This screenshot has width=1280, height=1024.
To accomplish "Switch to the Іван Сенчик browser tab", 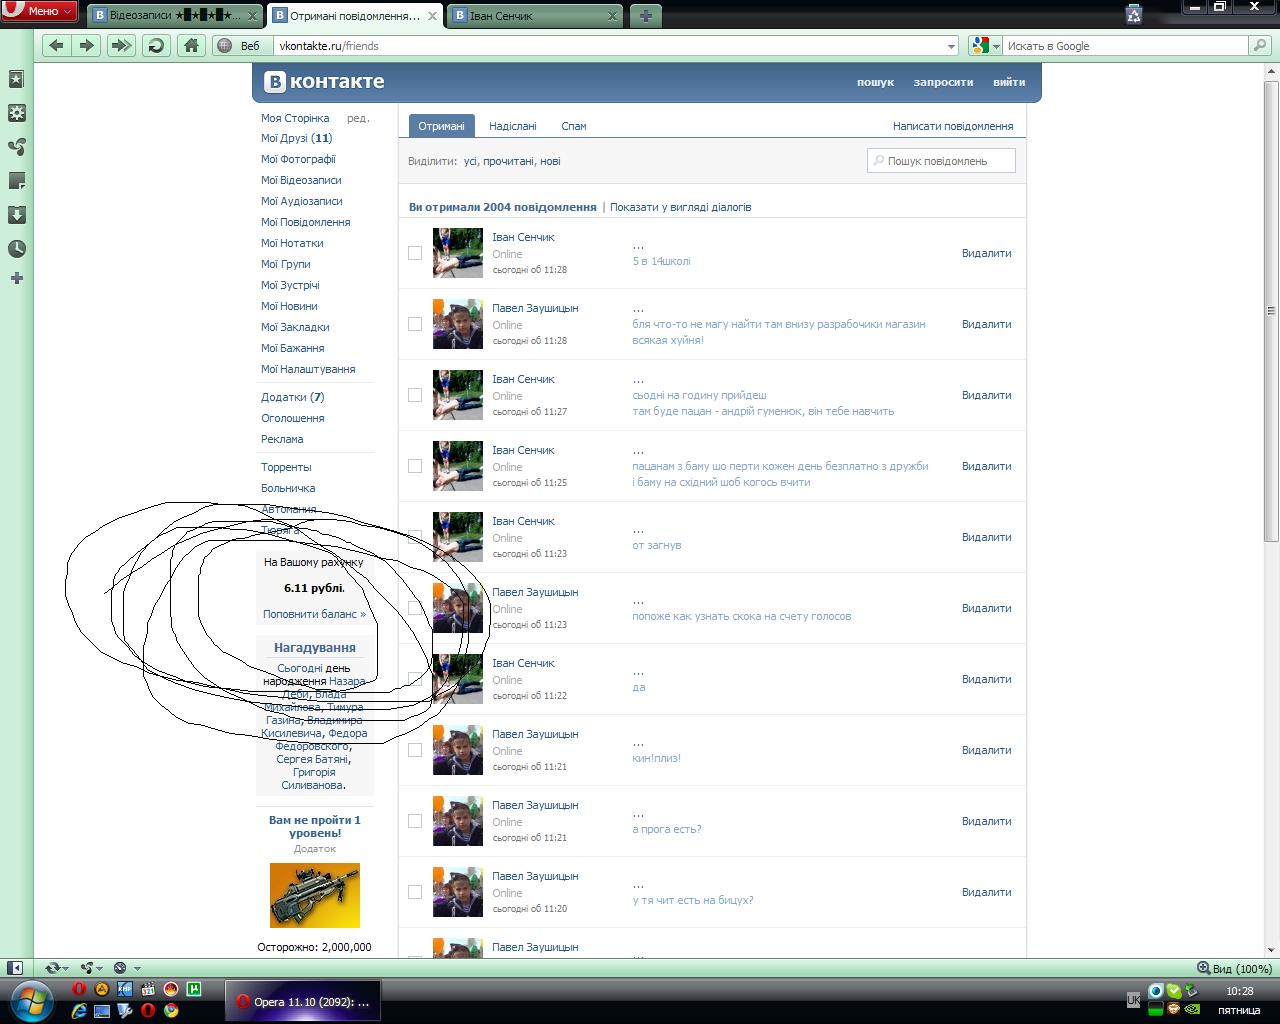I will (535, 15).
